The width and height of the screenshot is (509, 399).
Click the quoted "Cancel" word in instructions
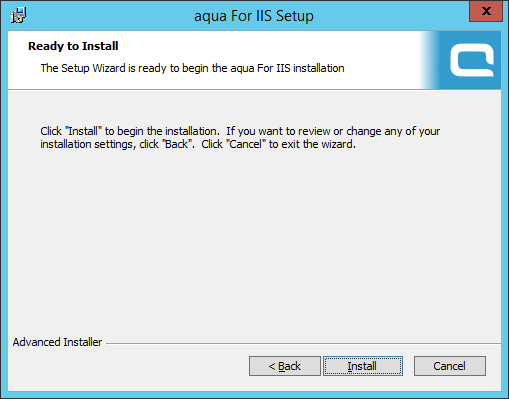[x=246, y=144]
